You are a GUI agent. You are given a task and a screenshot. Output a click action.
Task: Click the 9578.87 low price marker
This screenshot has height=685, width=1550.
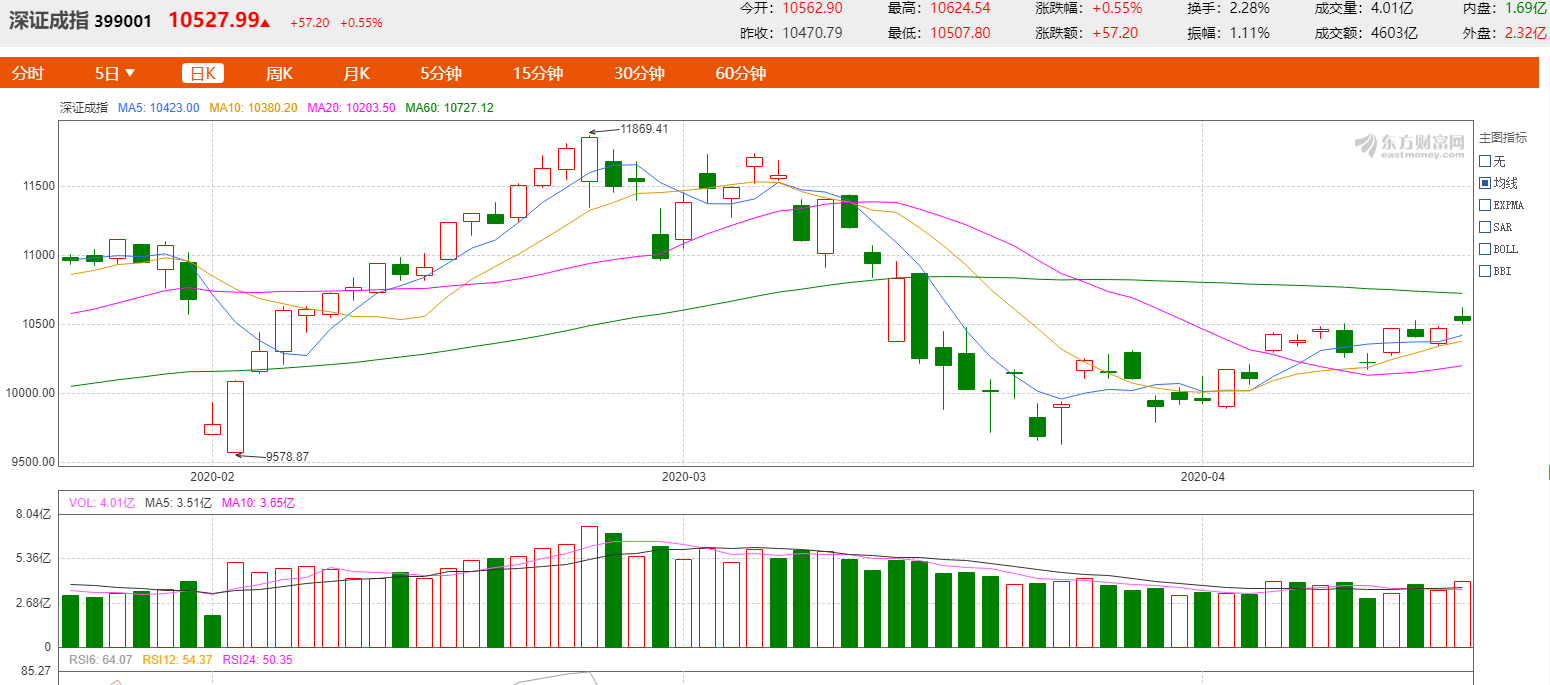tap(286, 457)
